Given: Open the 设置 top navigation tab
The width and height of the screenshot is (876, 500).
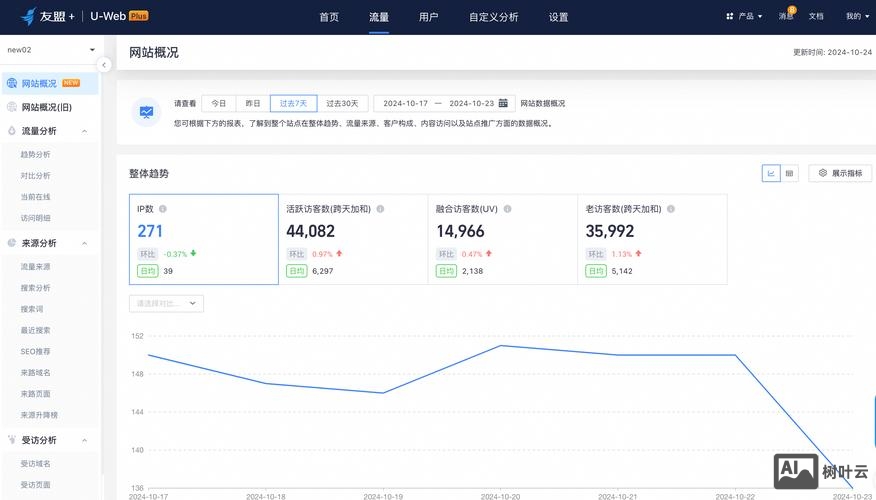Looking at the screenshot, I should [x=558, y=17].
